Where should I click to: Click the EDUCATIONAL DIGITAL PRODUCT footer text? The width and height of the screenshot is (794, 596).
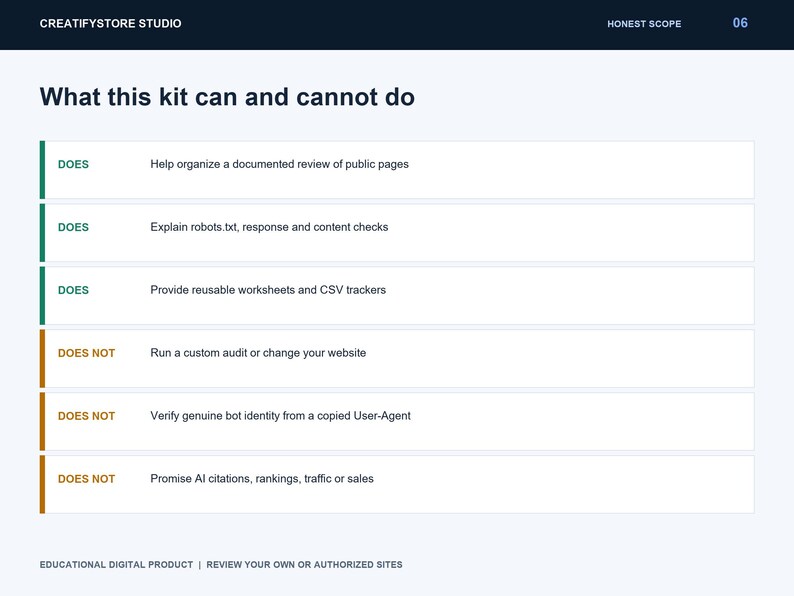116,565
